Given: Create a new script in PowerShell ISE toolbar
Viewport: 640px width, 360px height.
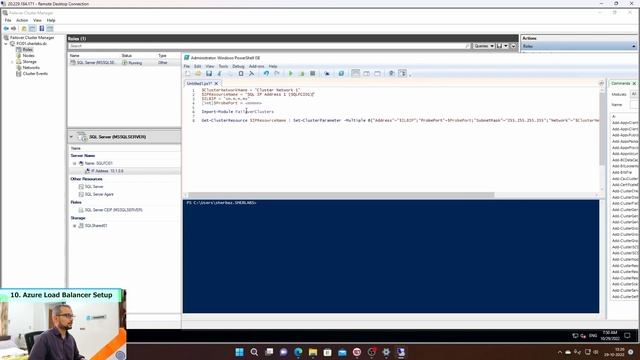Looking at the screenshot, I should (187, 73).
